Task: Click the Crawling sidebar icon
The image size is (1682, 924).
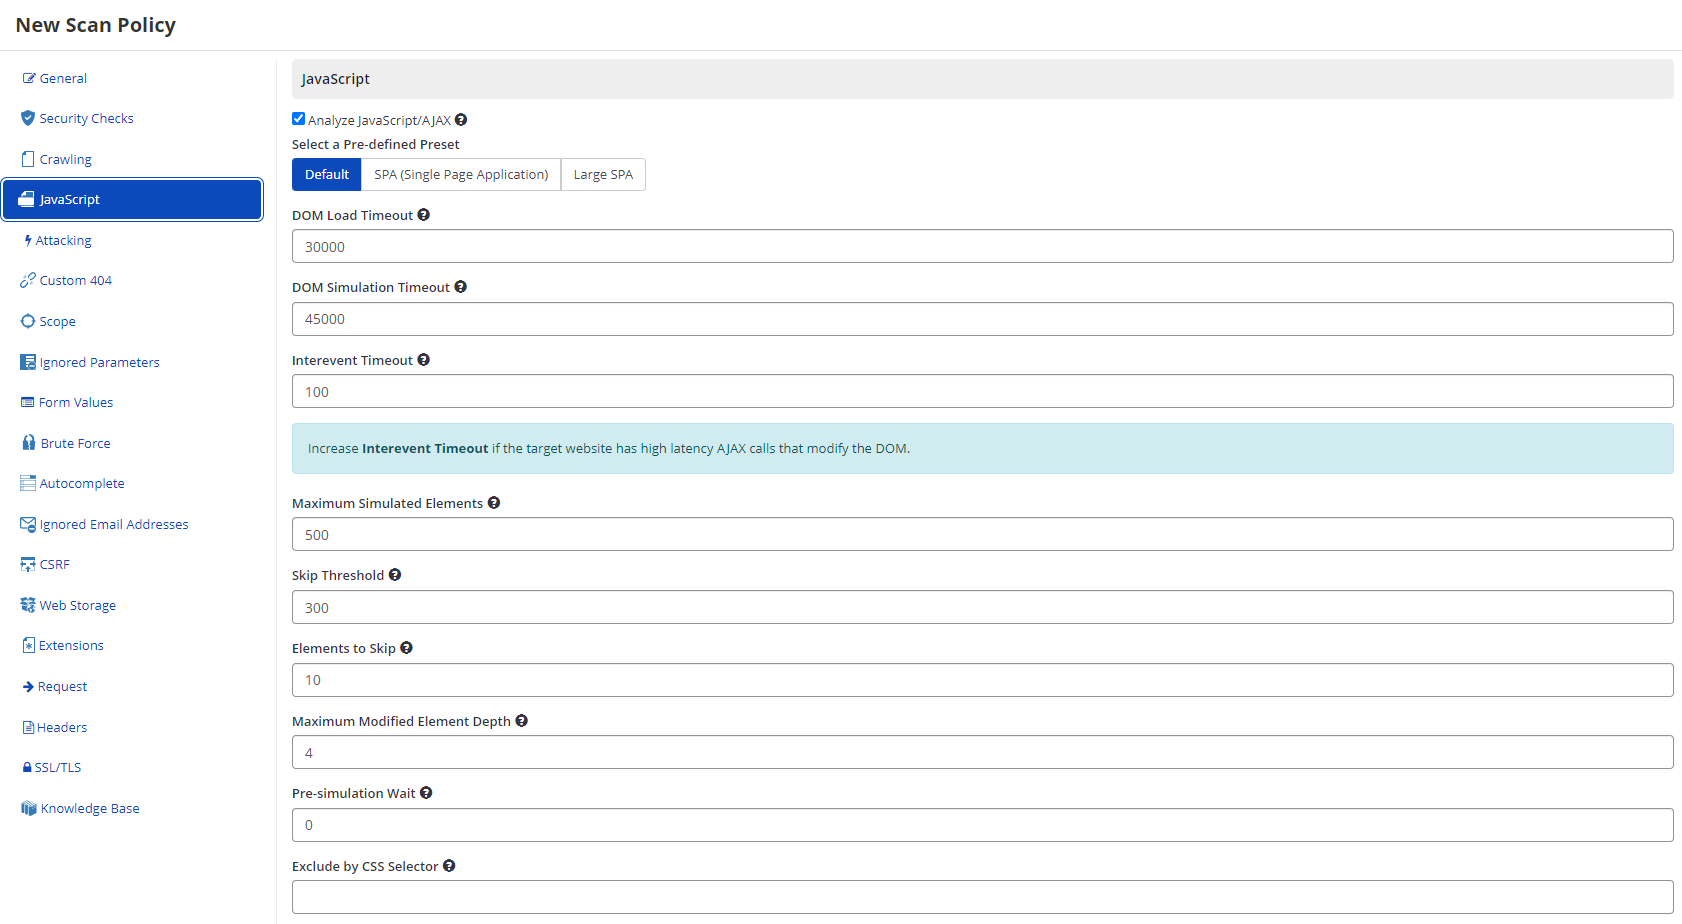Action: tap(27, 158)
